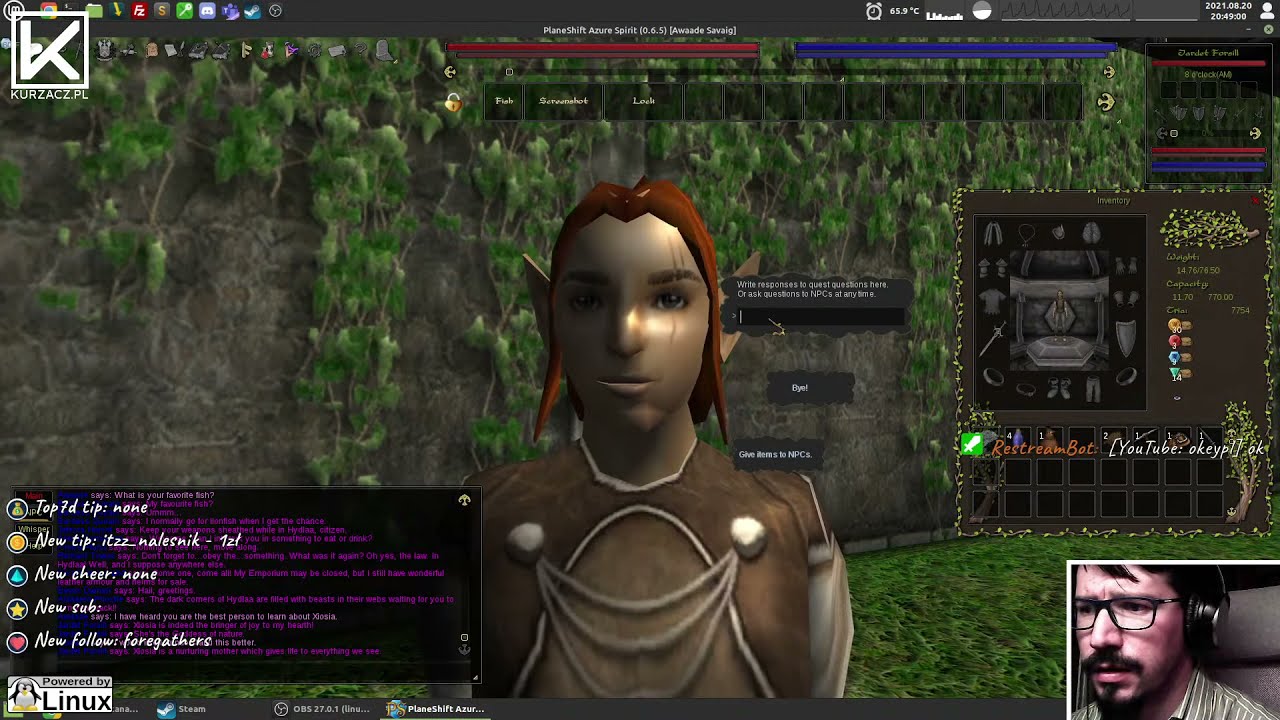This screenshot has width=1280, height=720.
Task: Click the tombstone quit toolbar icon
Action: tap(383, 50)
